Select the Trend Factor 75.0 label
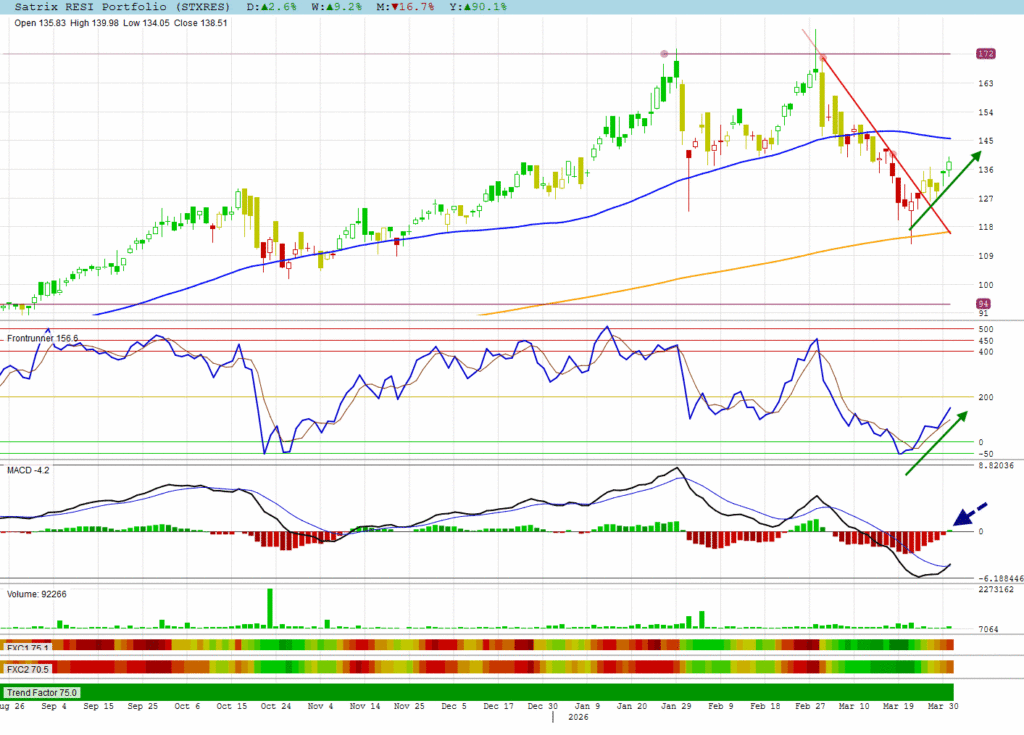 click(x=42, y=692)
